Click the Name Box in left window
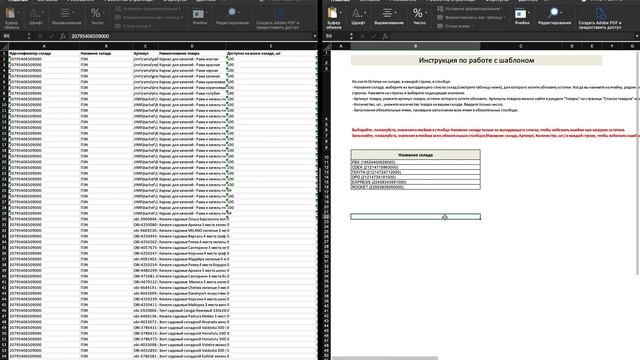Screen dimensions: 640x360 [x=13, y=36]
